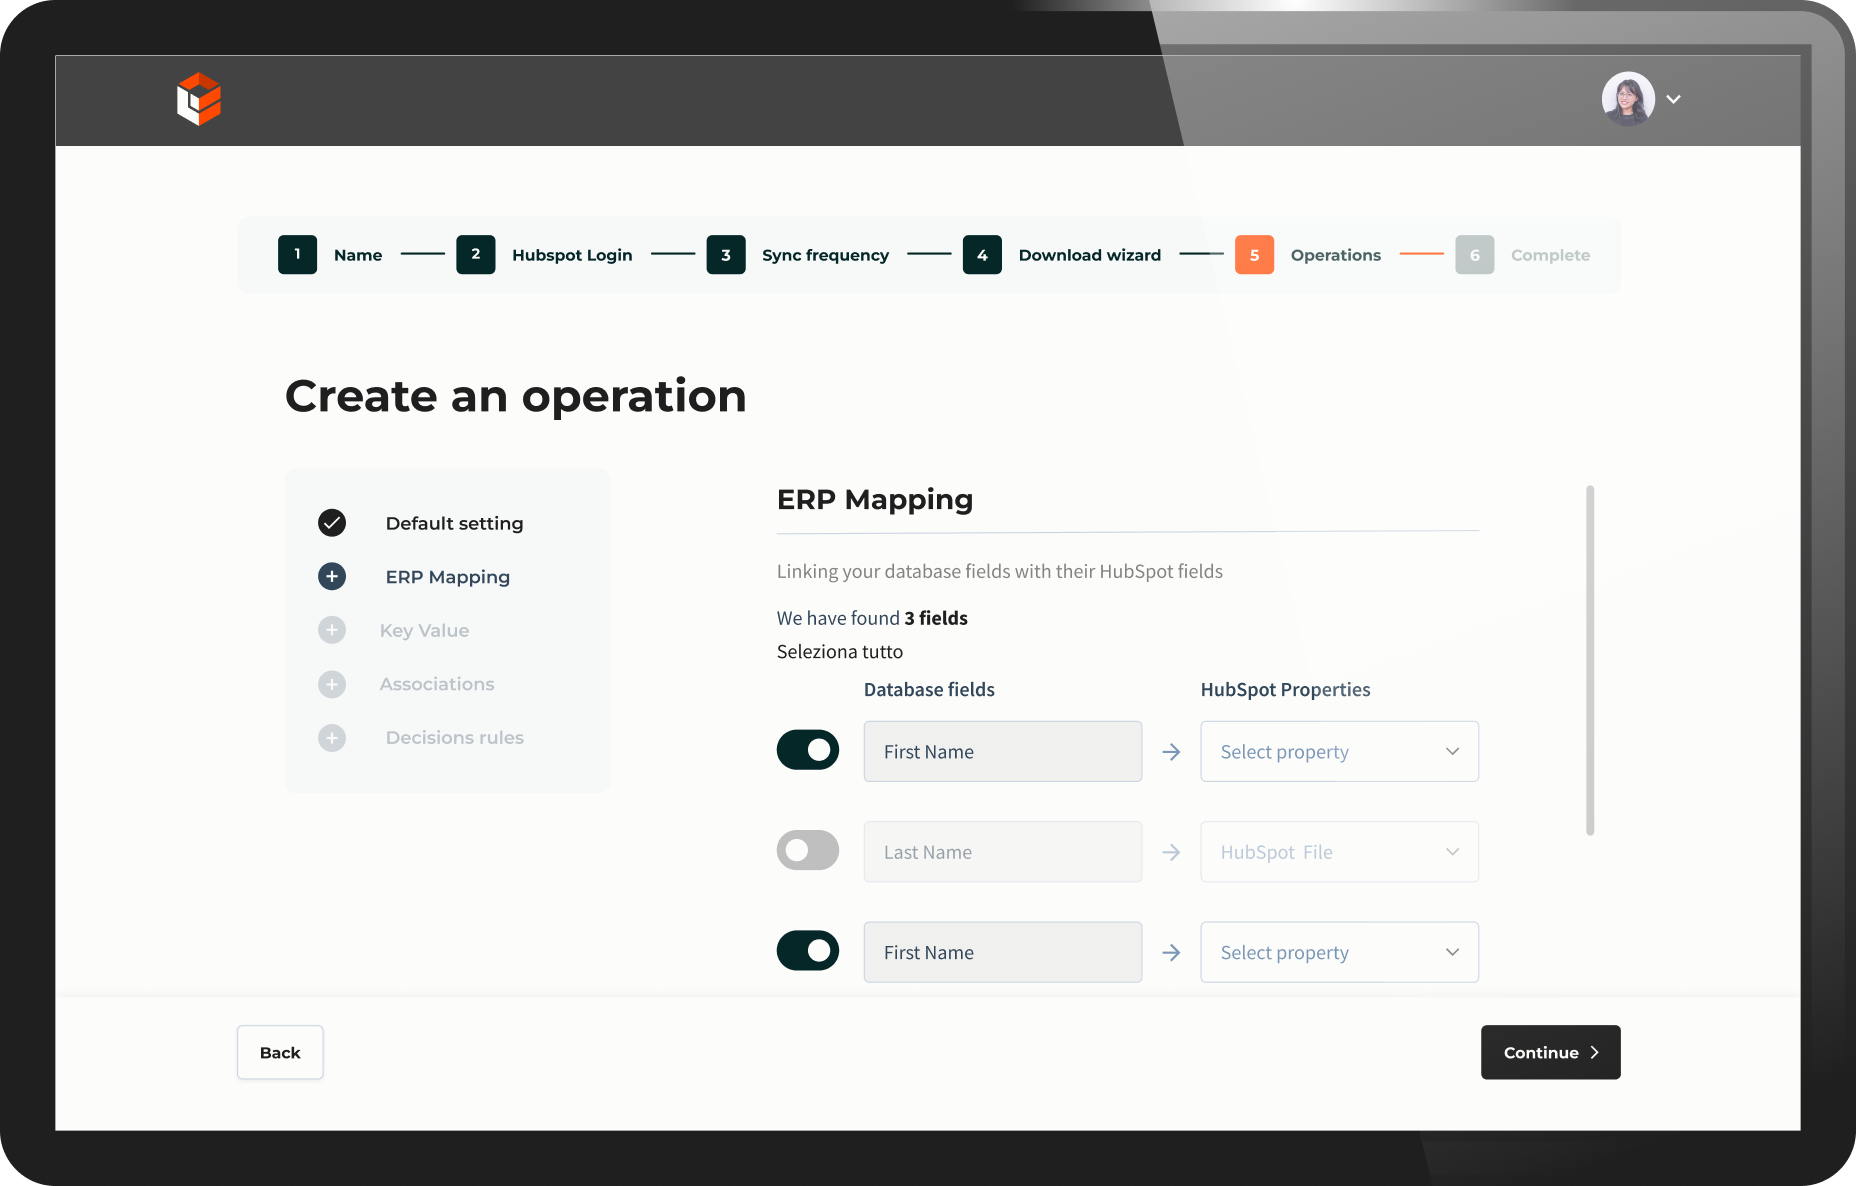Screen dimensions: 1856x1186
Task: Turn off the bottom First Name toggle
Action: click(x=808, y=951)
